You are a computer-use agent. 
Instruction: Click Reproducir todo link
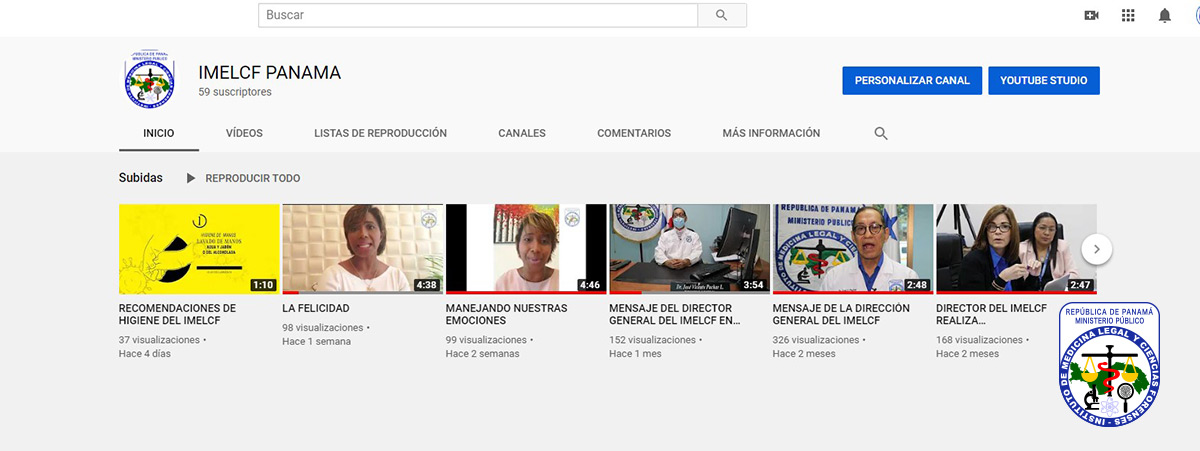pos(252,178)
